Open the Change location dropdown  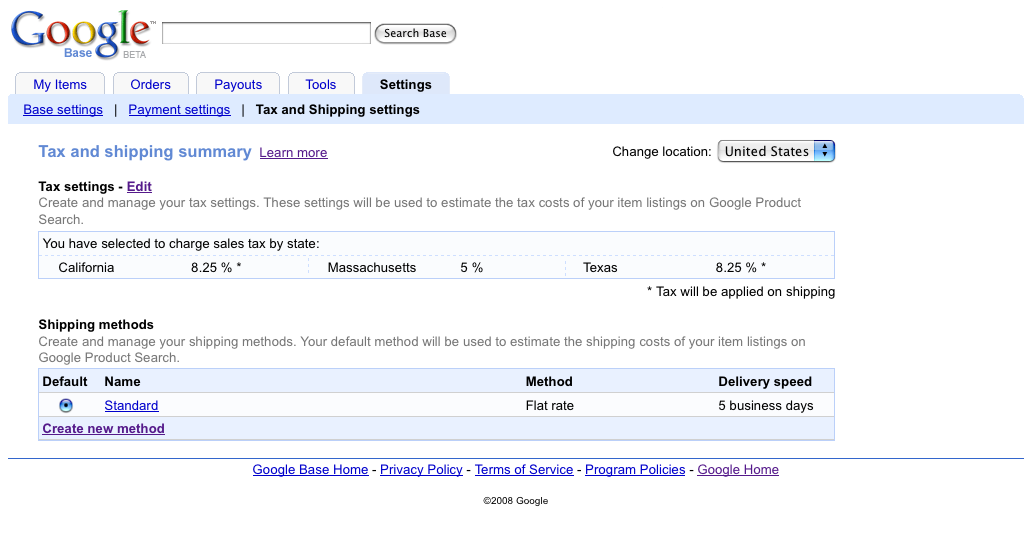point(776,151)
